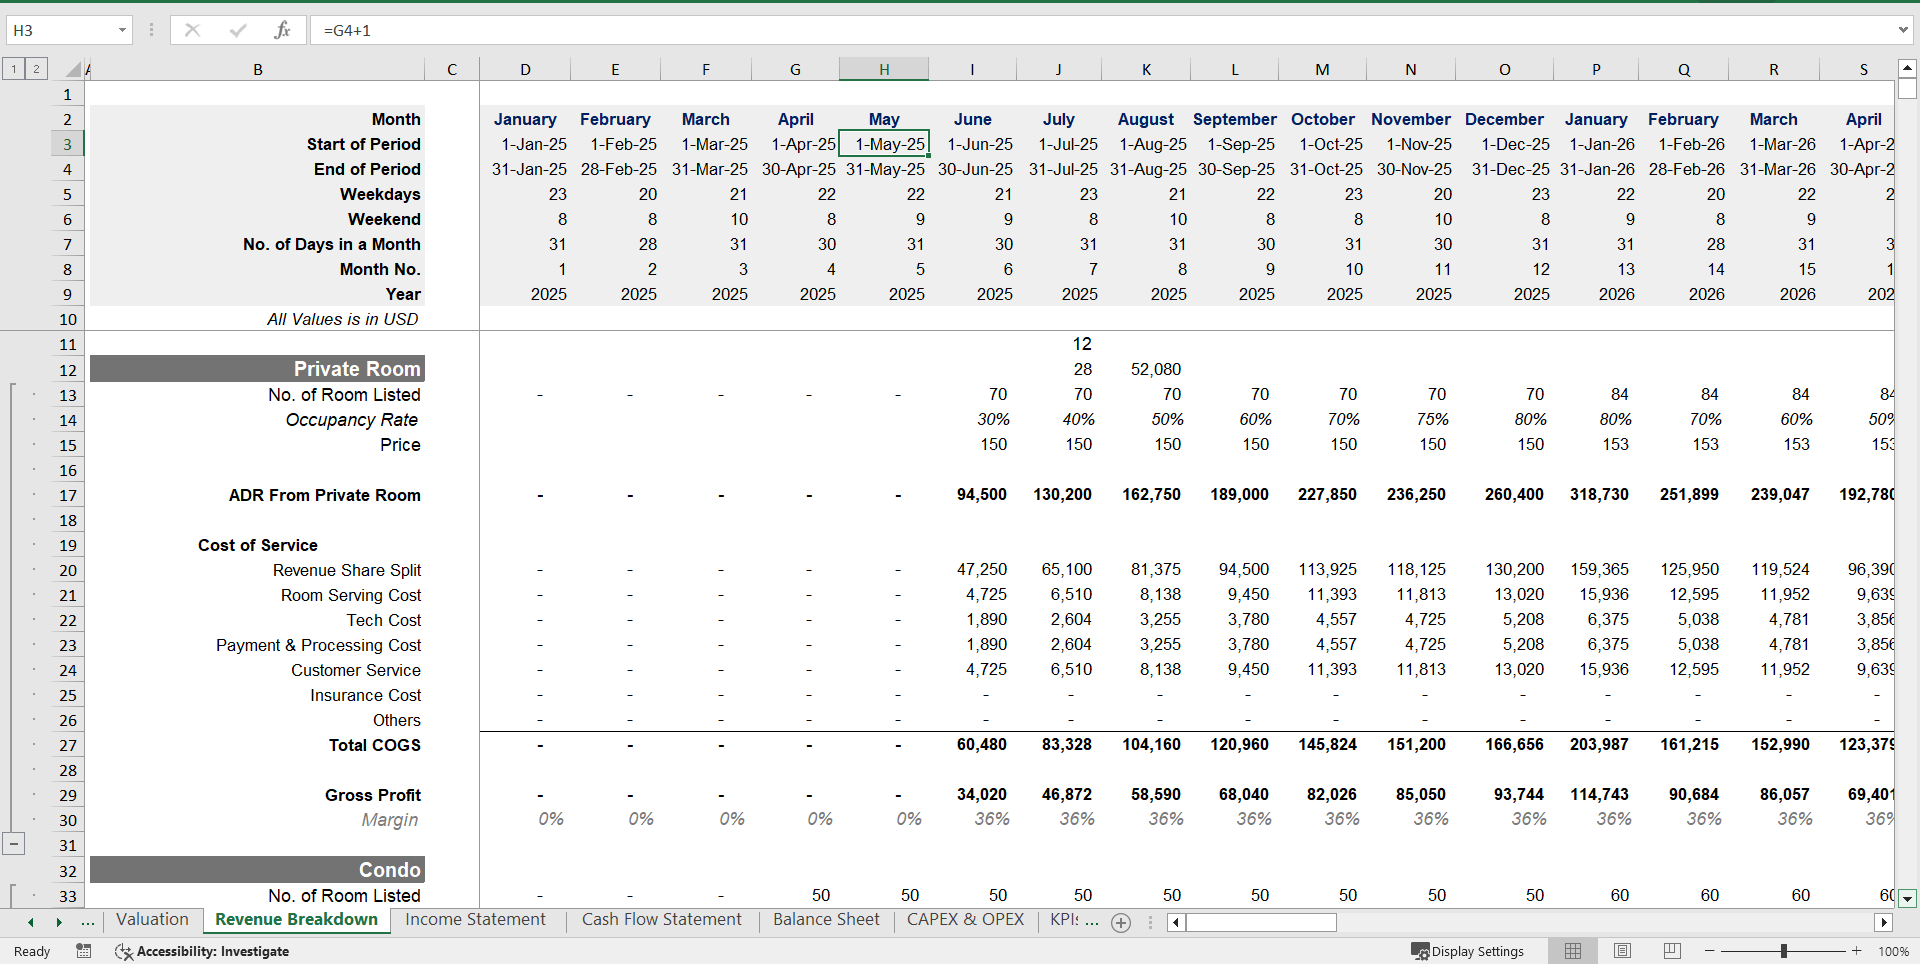Click the Enter checkmark icon in formula bar

(x=238, y=30)
